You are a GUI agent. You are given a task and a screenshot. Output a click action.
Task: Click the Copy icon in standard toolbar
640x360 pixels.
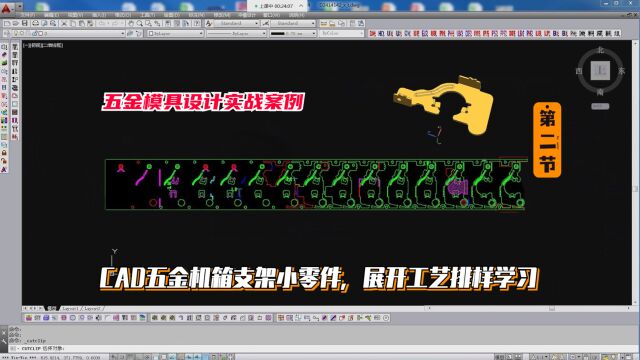point(73,24)
